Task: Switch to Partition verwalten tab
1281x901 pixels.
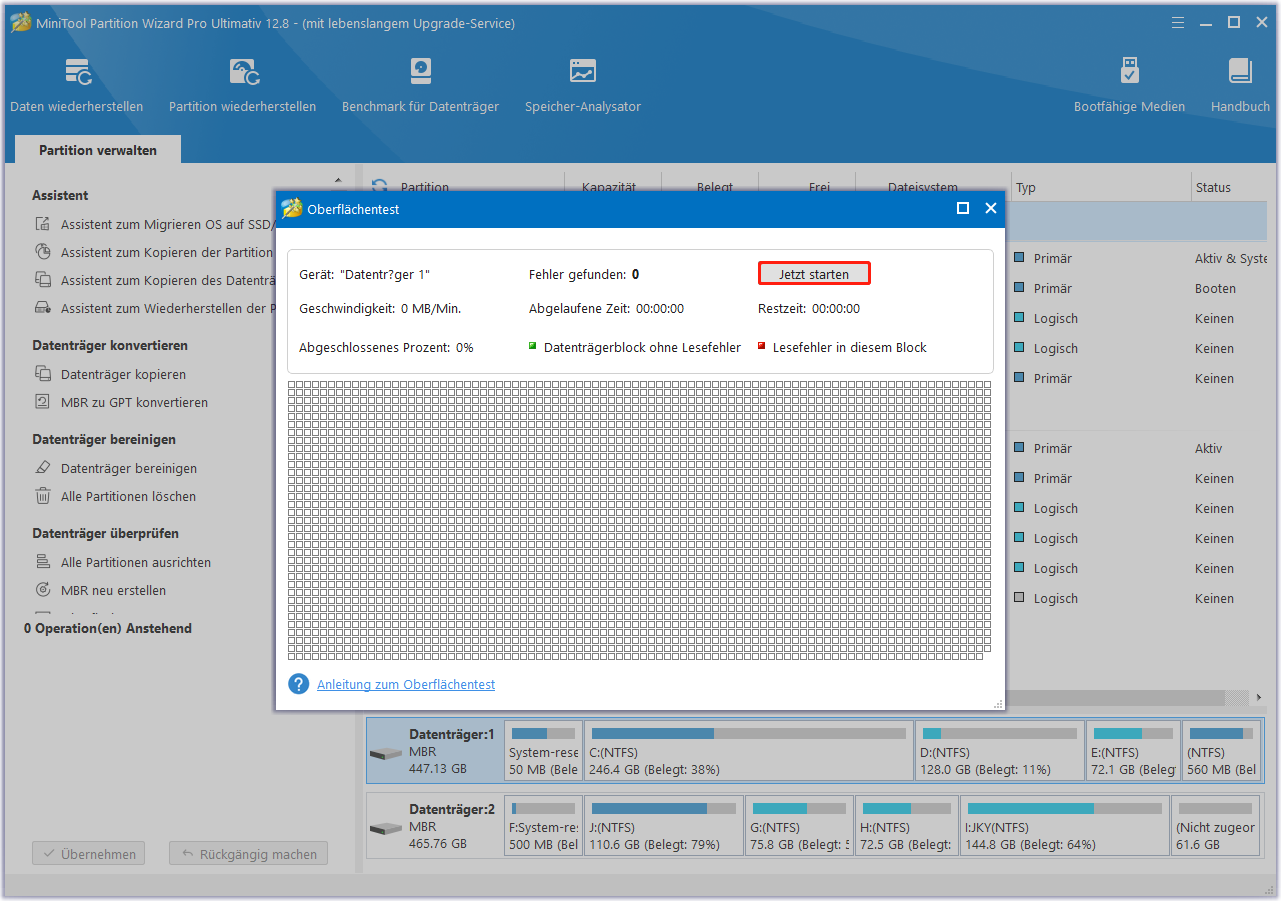Action: click(98, 150)
